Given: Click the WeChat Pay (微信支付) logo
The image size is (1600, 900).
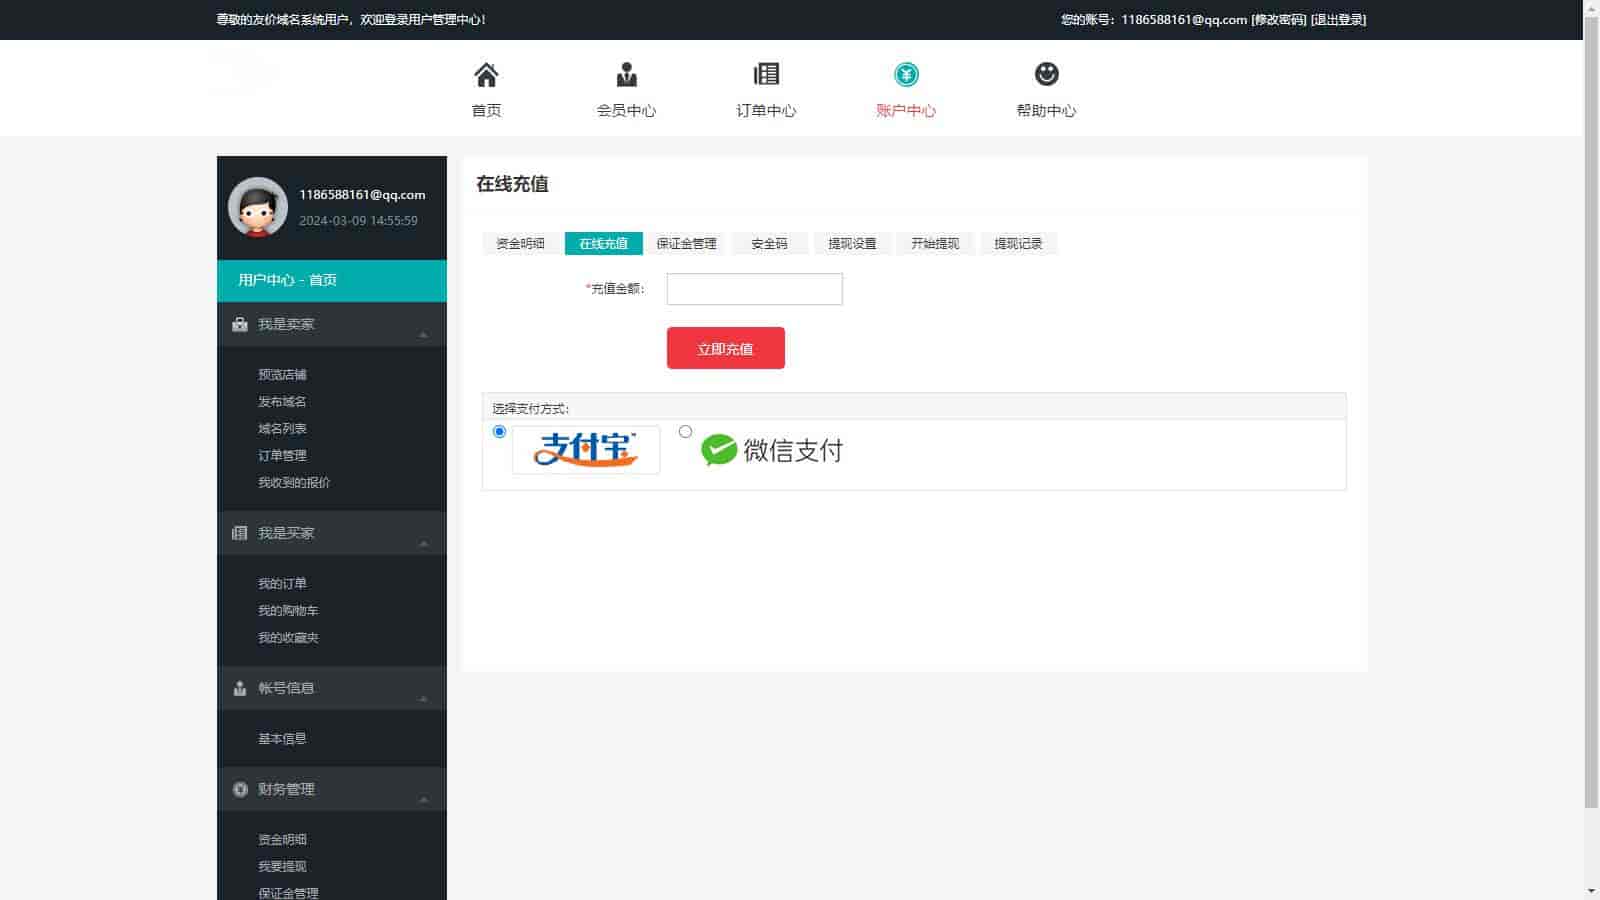Looking at the screenshot, I should (x=772, y=450).
